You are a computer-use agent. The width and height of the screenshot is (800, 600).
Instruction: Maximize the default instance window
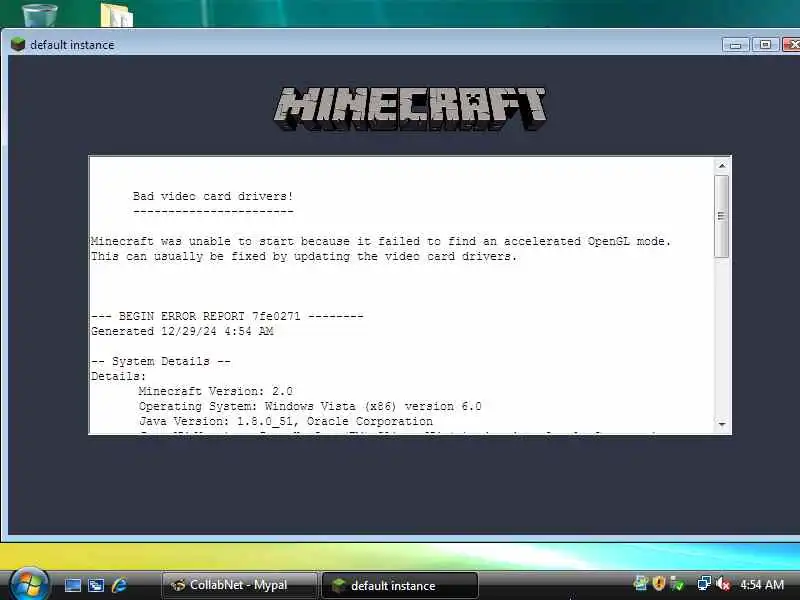pos(765,45)
